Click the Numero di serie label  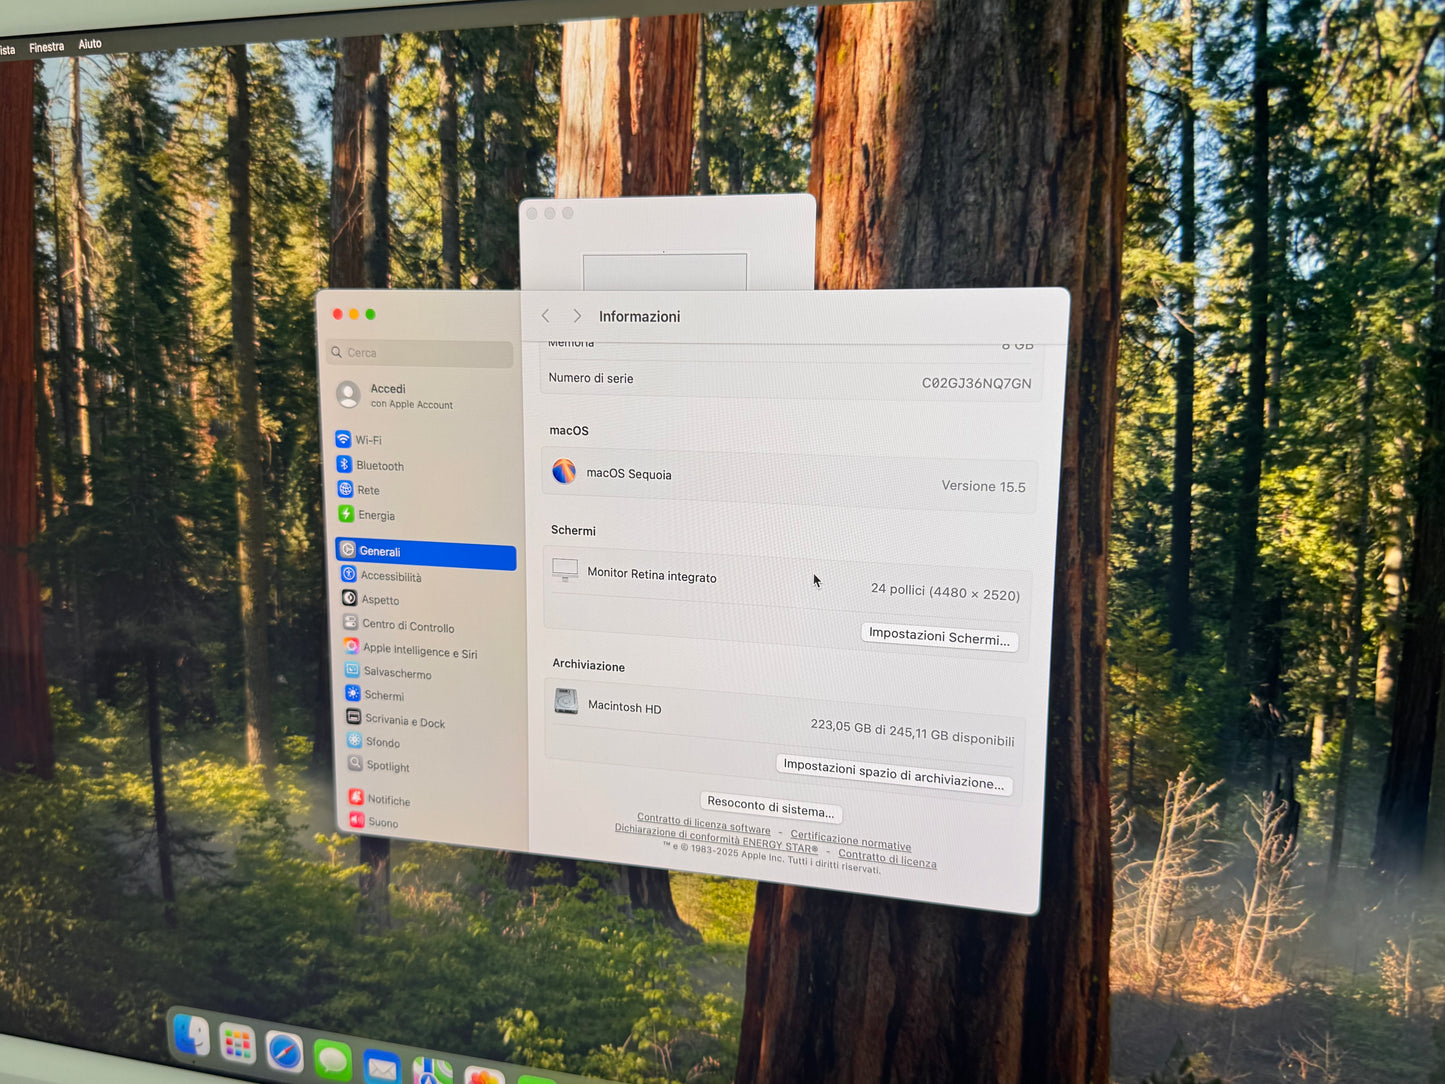click(x=591, y=378)
